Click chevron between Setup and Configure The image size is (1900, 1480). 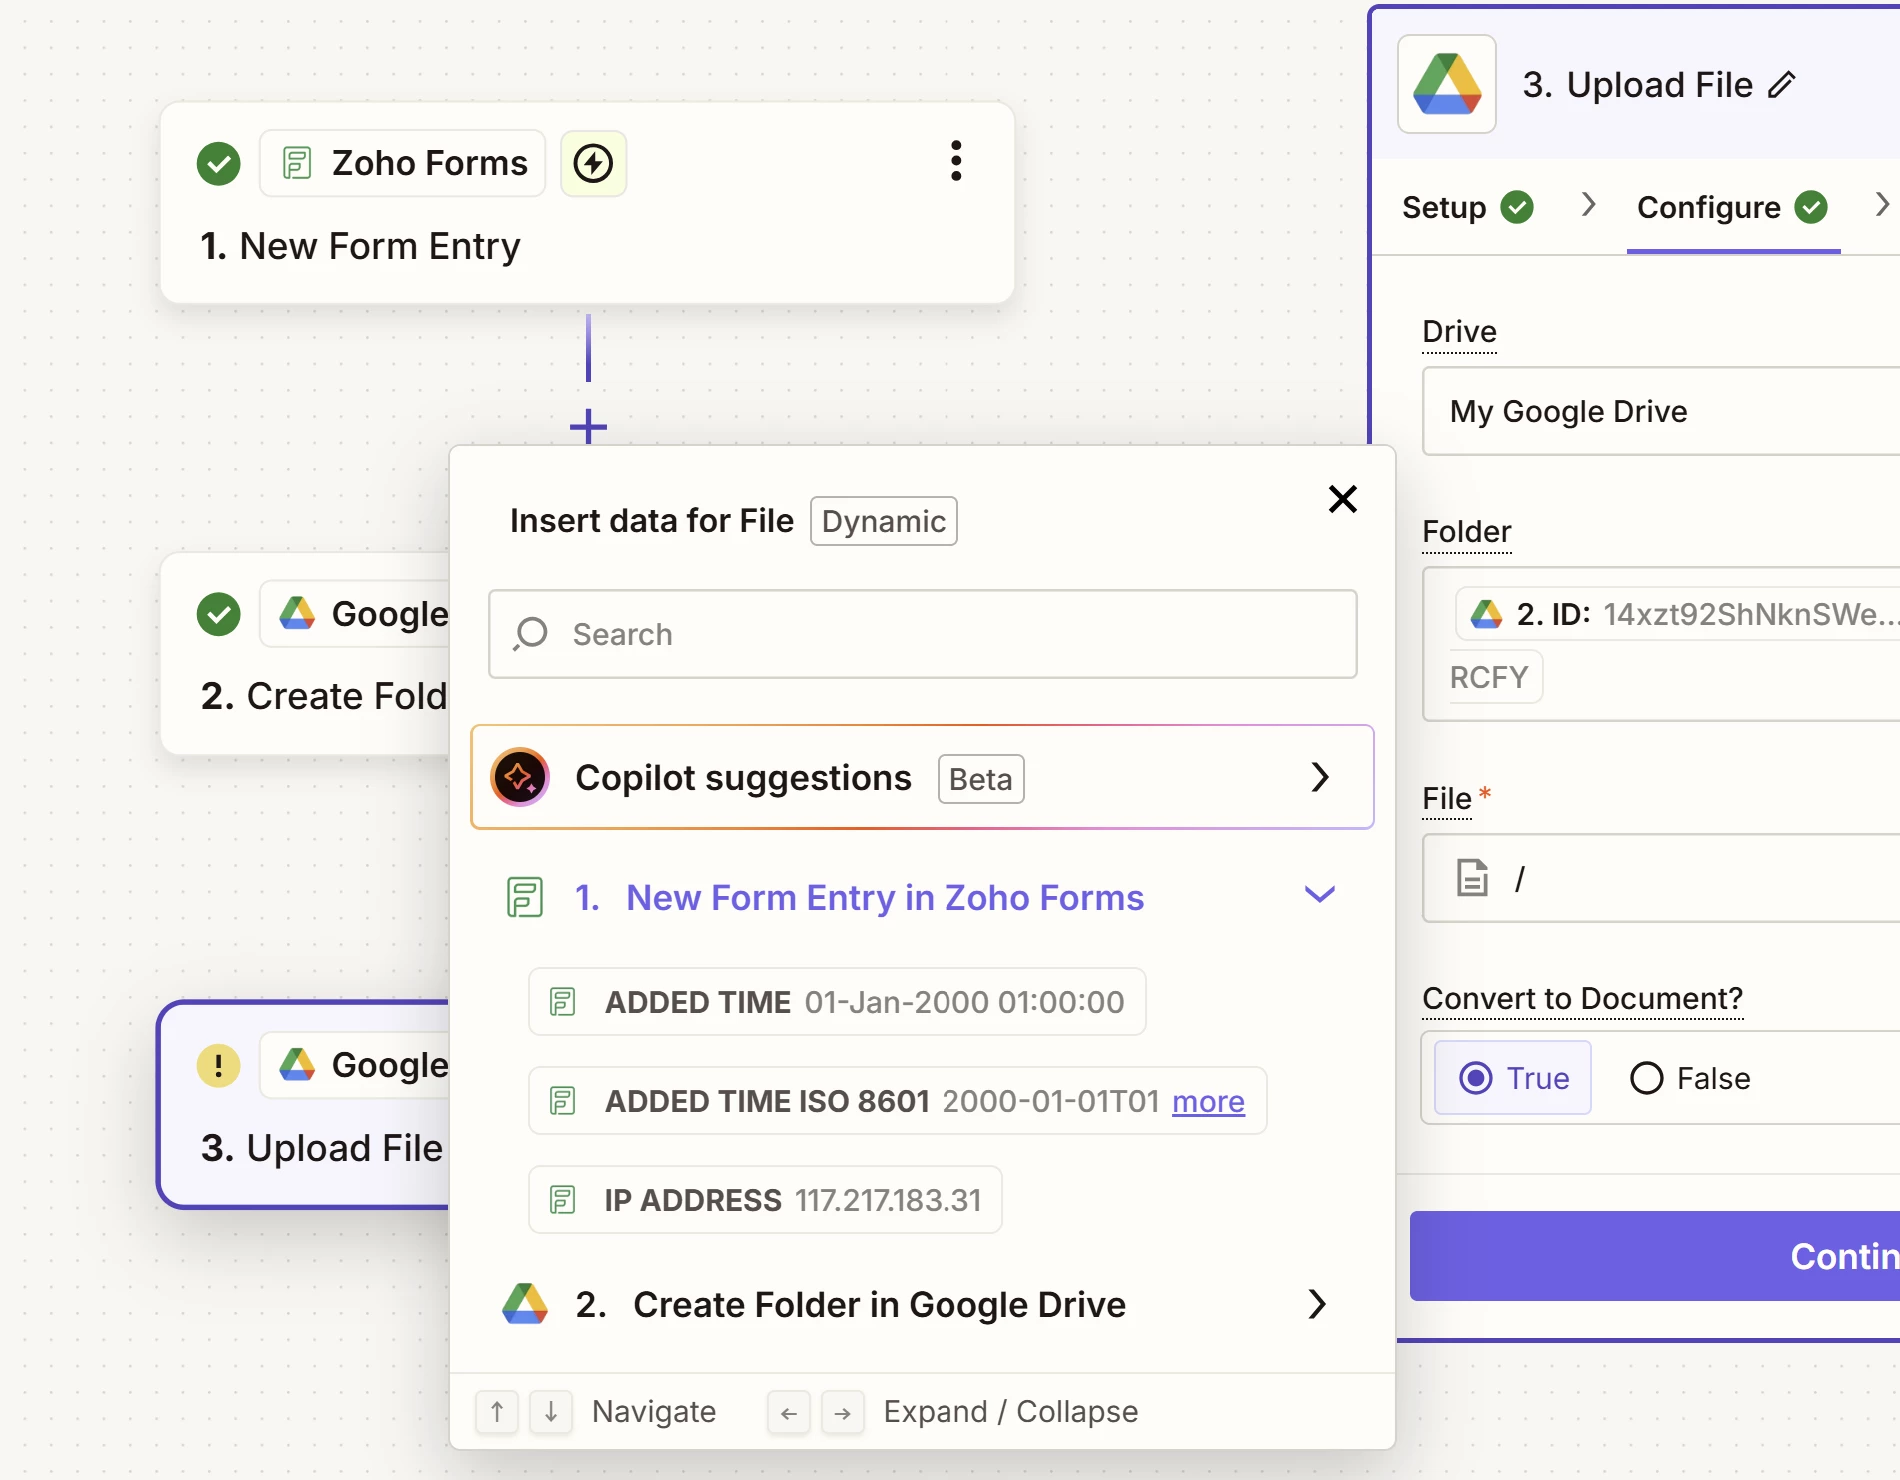[x=1588, y=204]
